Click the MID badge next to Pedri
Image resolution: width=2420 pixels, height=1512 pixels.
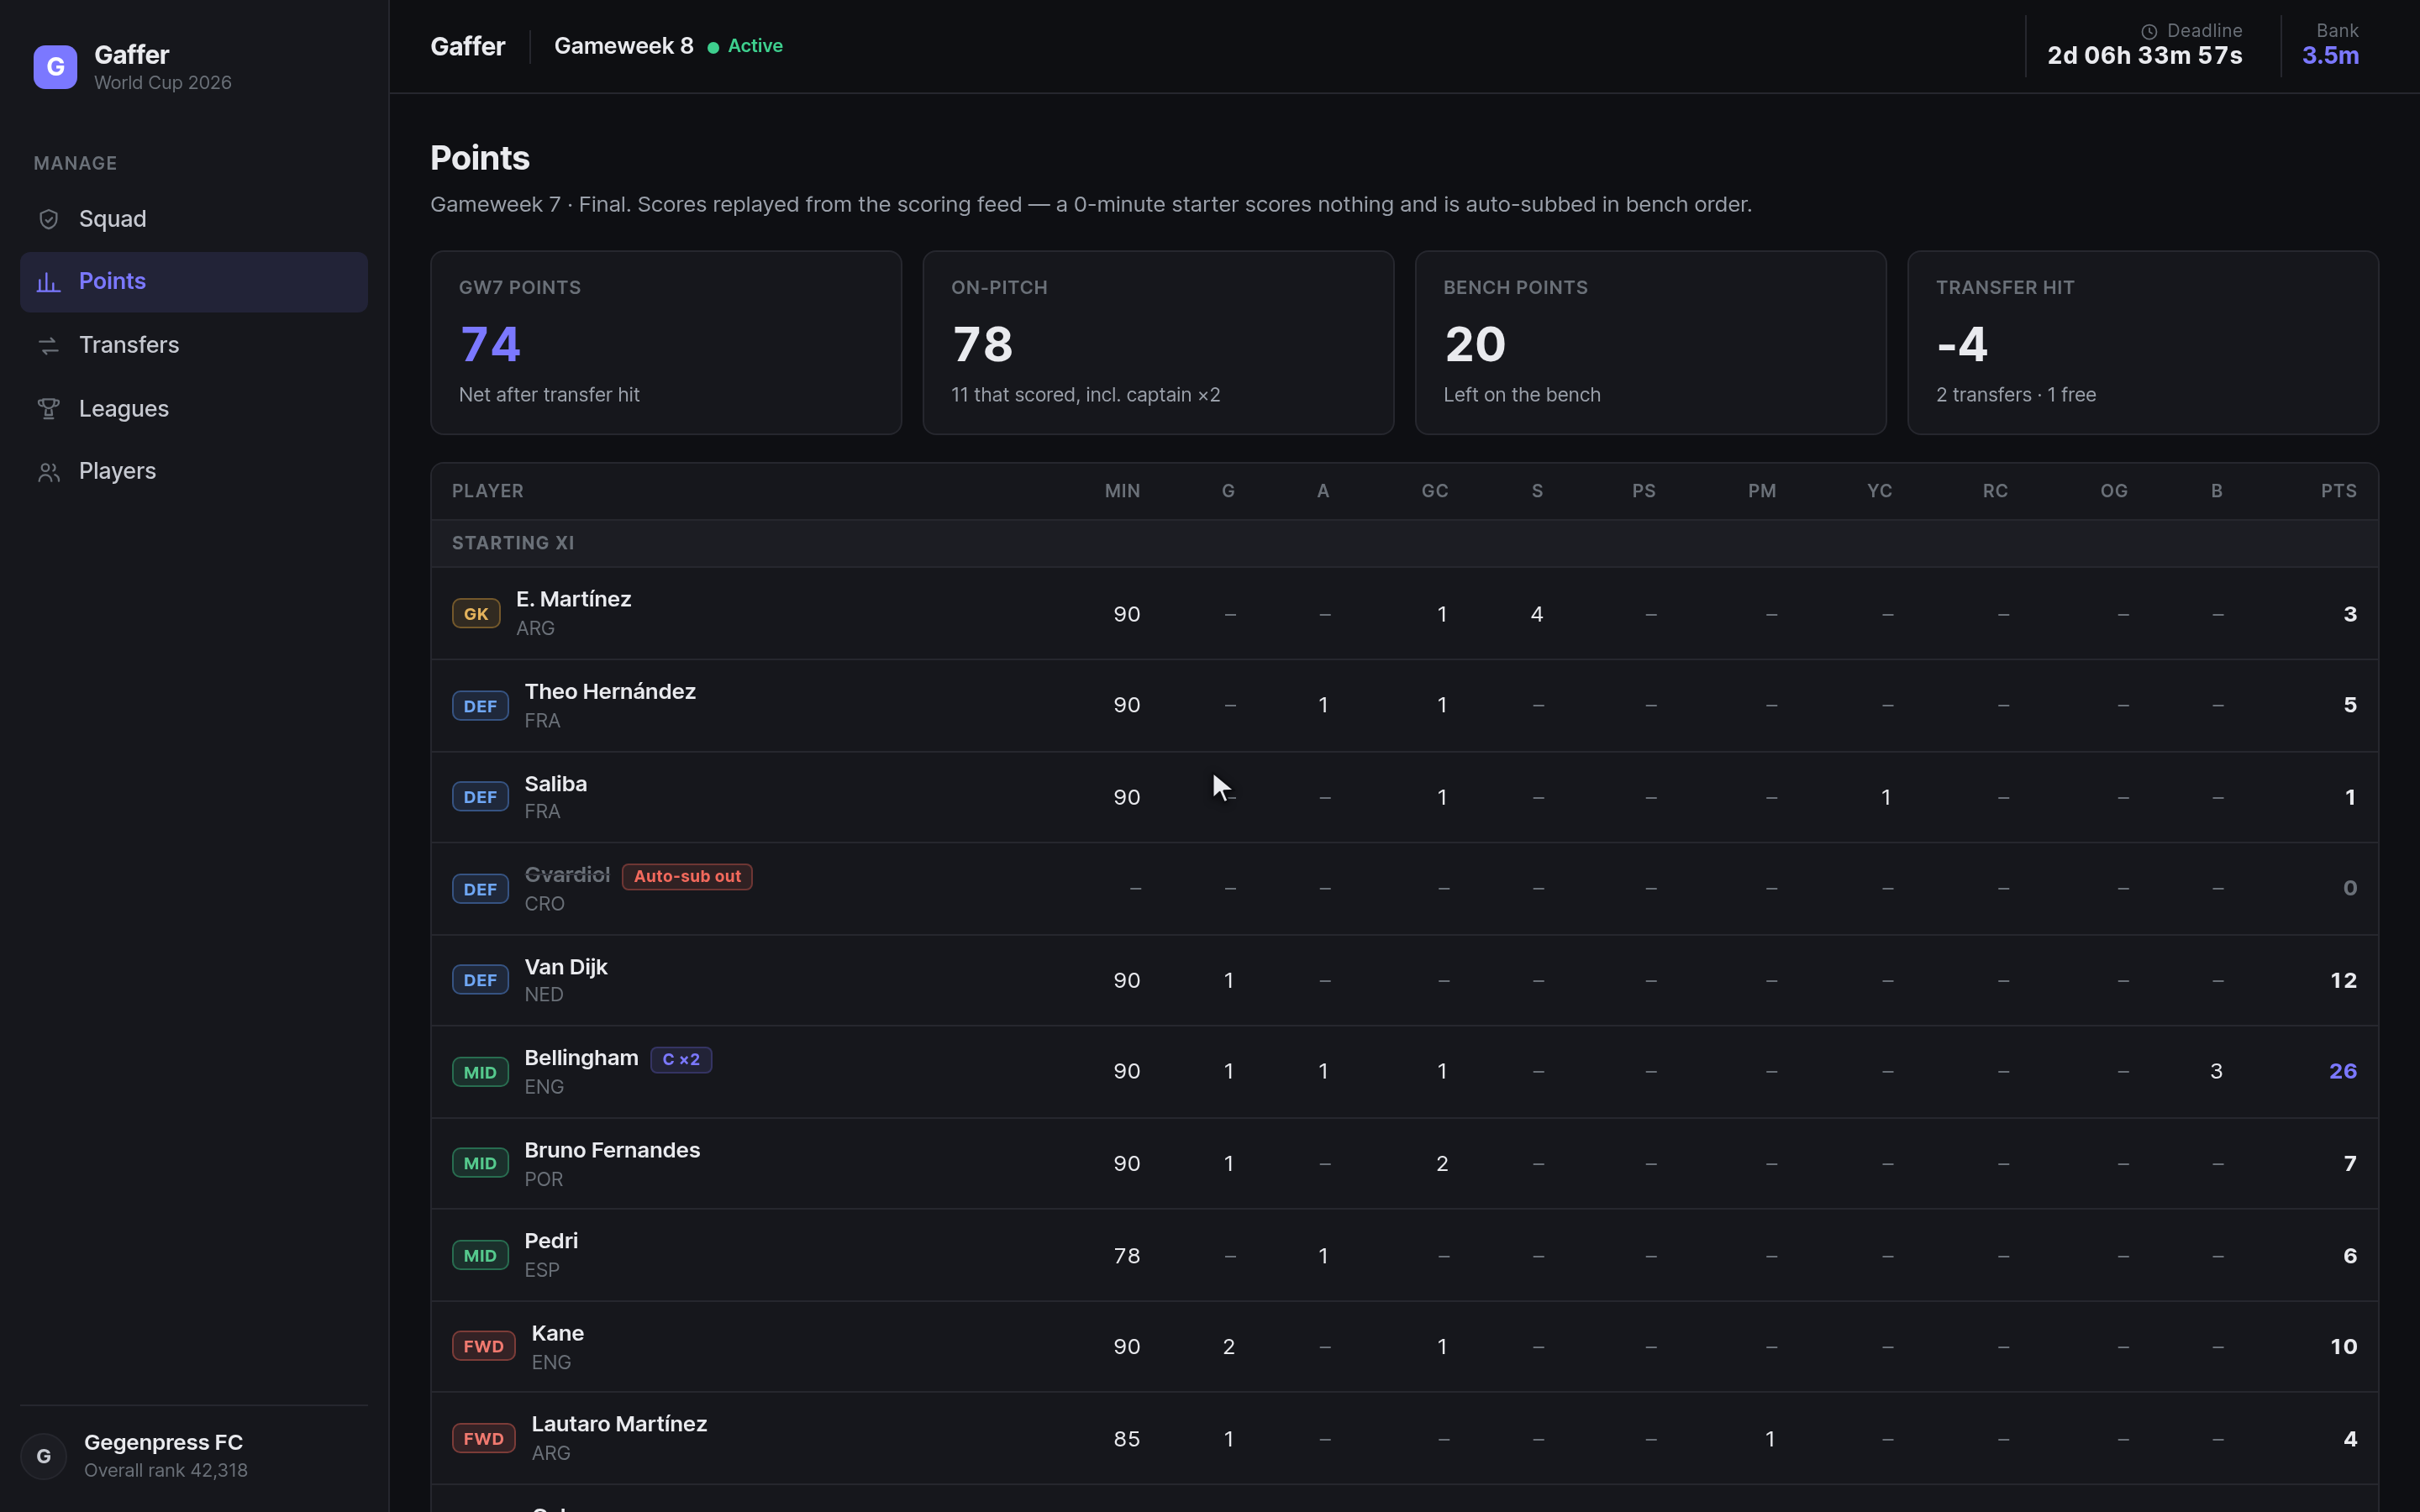pos(480,1255)
